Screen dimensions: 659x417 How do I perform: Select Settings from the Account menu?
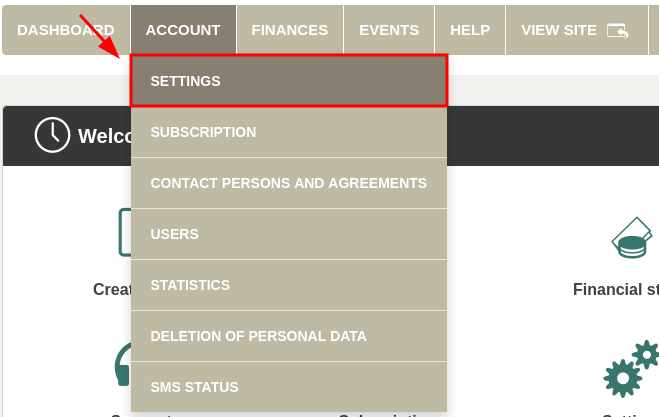(288, 81)
